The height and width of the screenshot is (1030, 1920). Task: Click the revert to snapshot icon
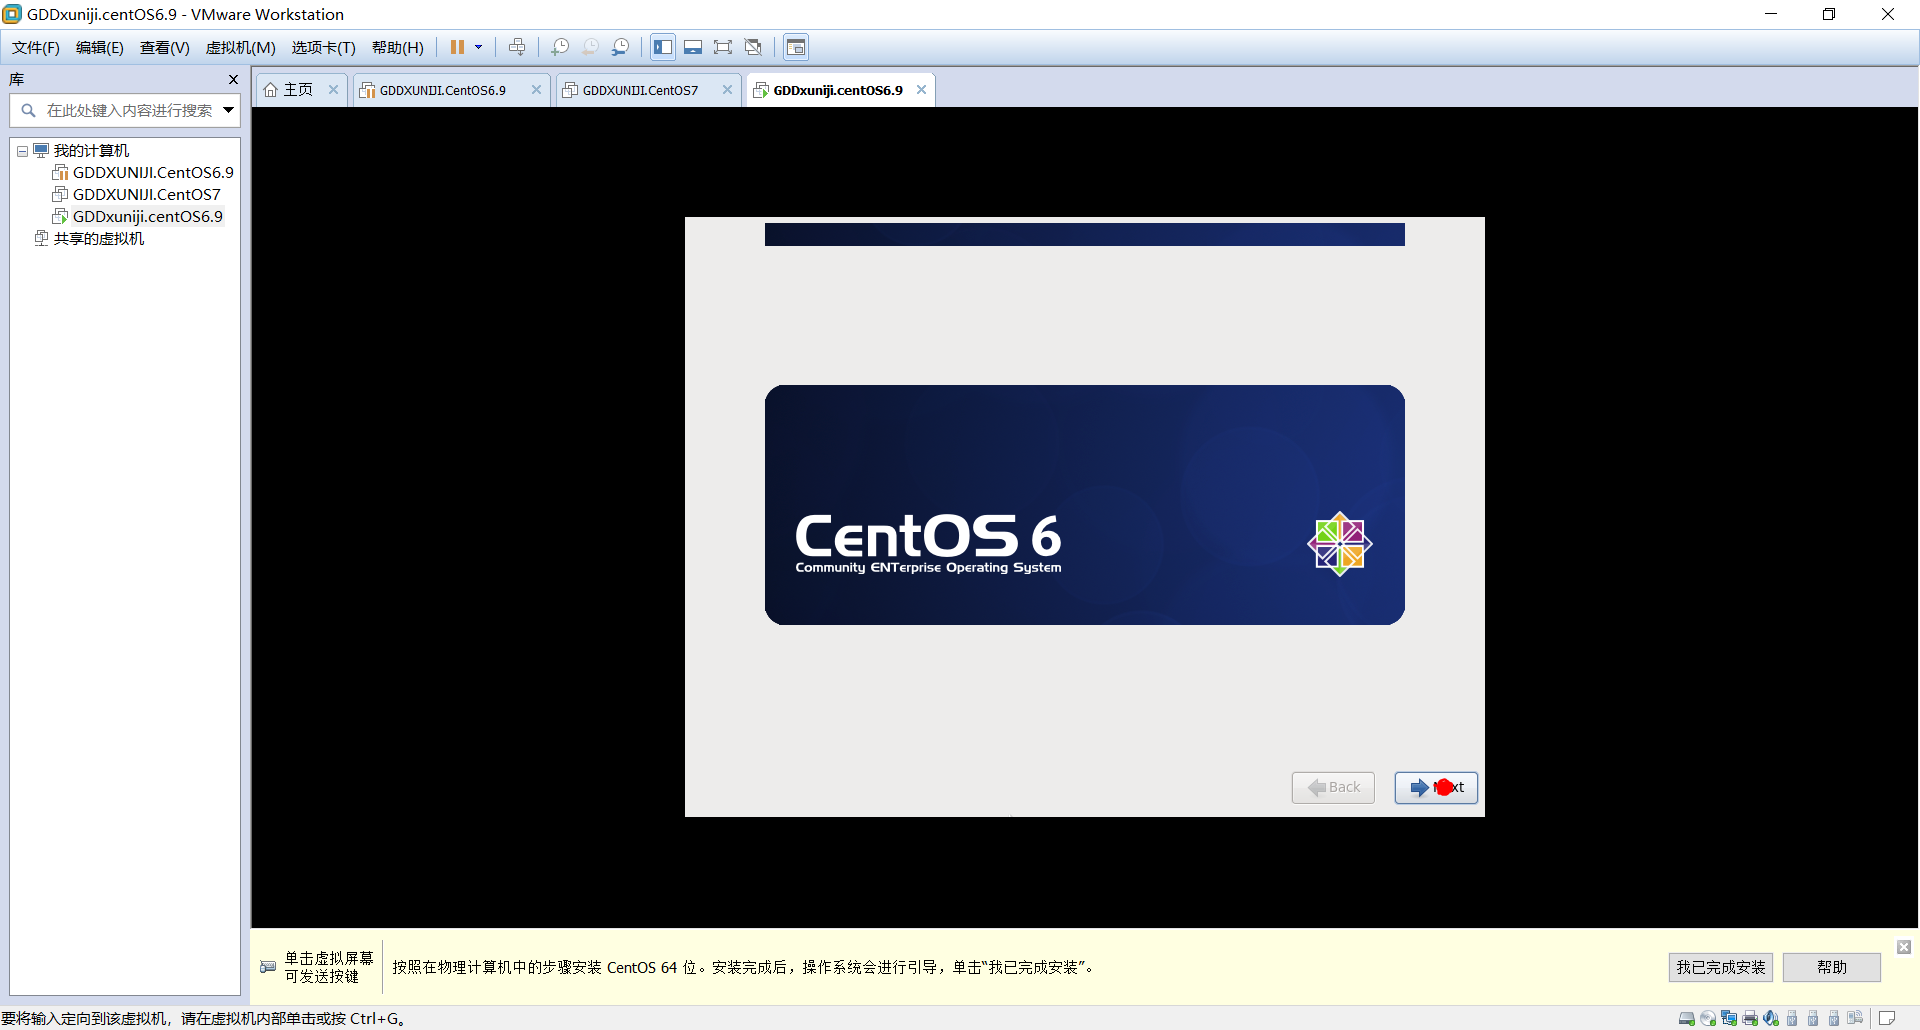(590, 47)
